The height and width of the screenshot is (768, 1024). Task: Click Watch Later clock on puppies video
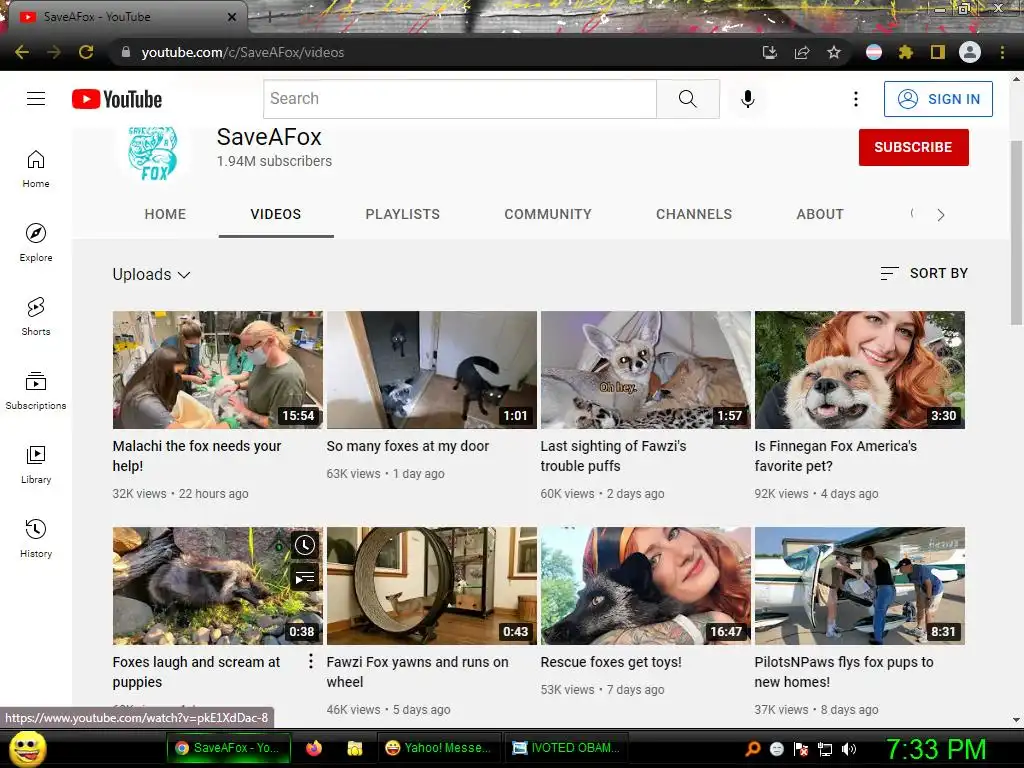pos(305,545)
